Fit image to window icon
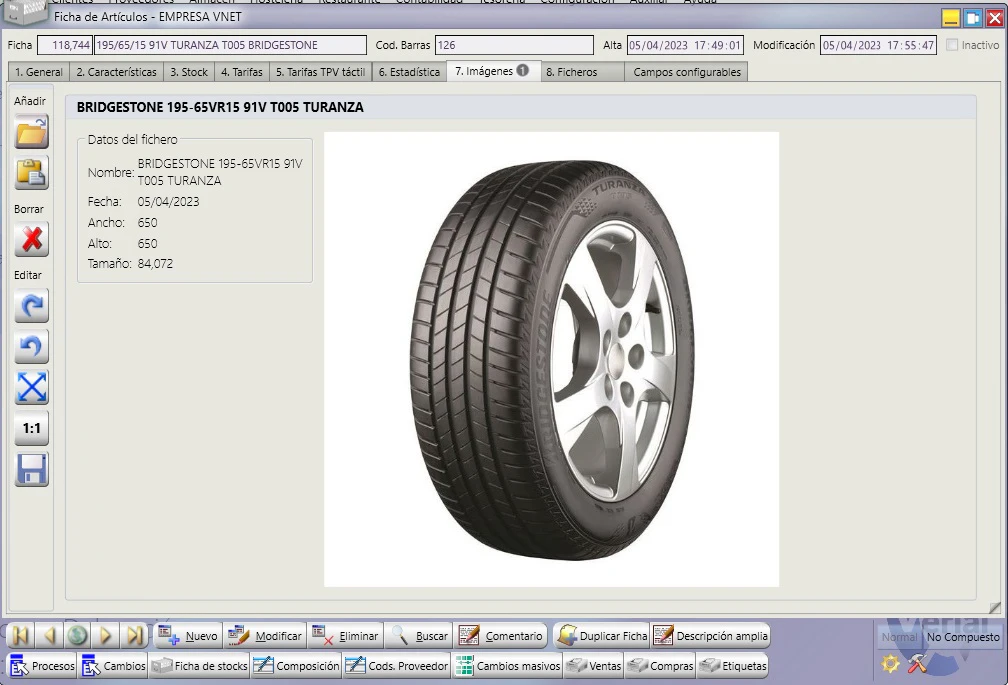Viewport: 1008px width, 685px height. pyautogui.click(x=32, y=387)
